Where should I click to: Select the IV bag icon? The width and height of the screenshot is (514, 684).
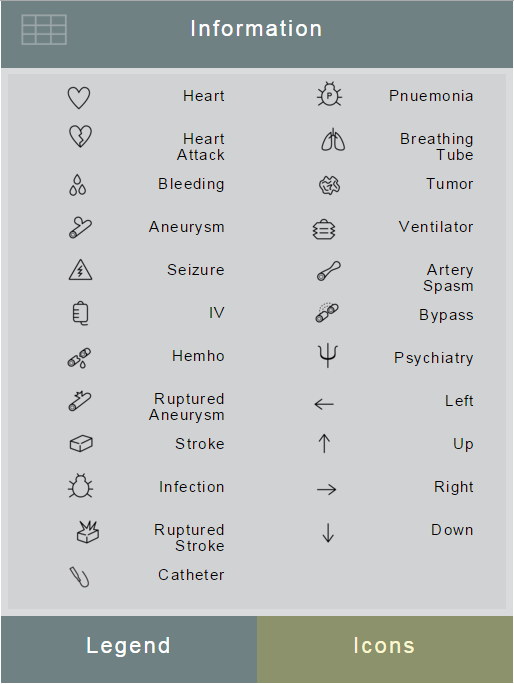[80, 314]
